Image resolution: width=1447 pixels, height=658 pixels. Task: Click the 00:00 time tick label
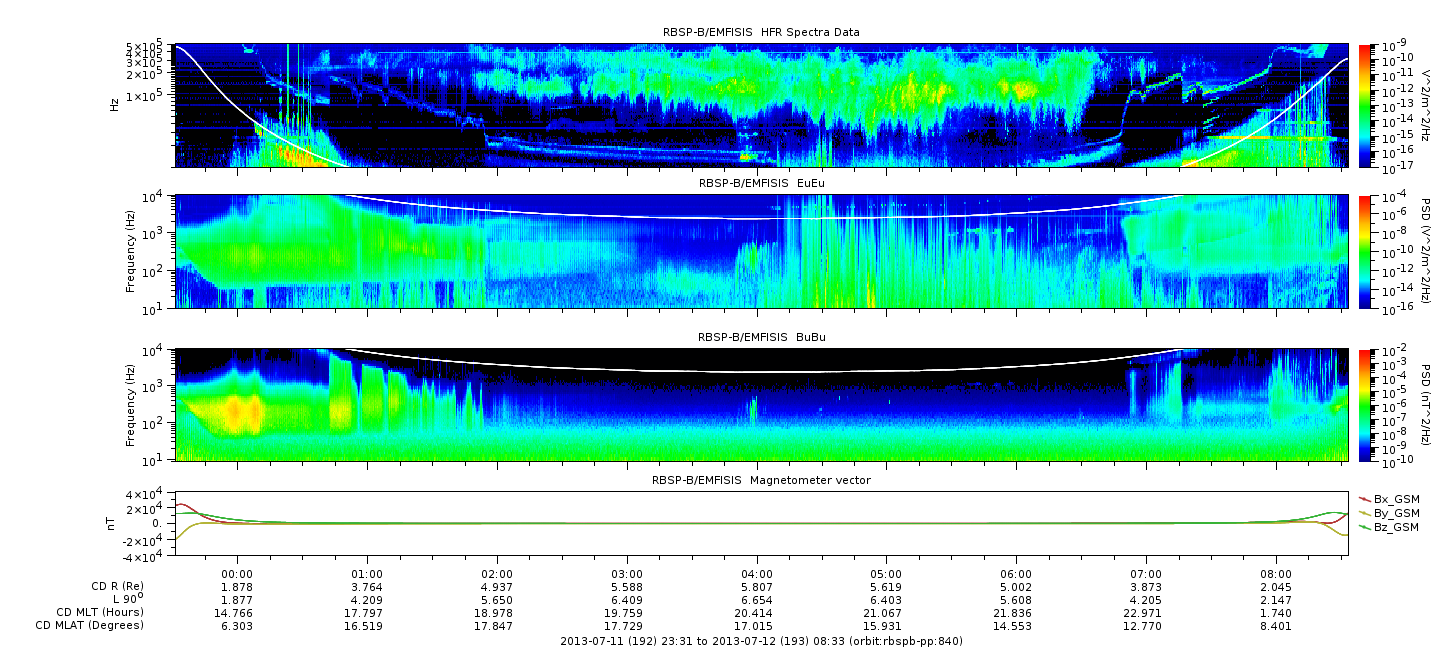[x=237, y=574]
